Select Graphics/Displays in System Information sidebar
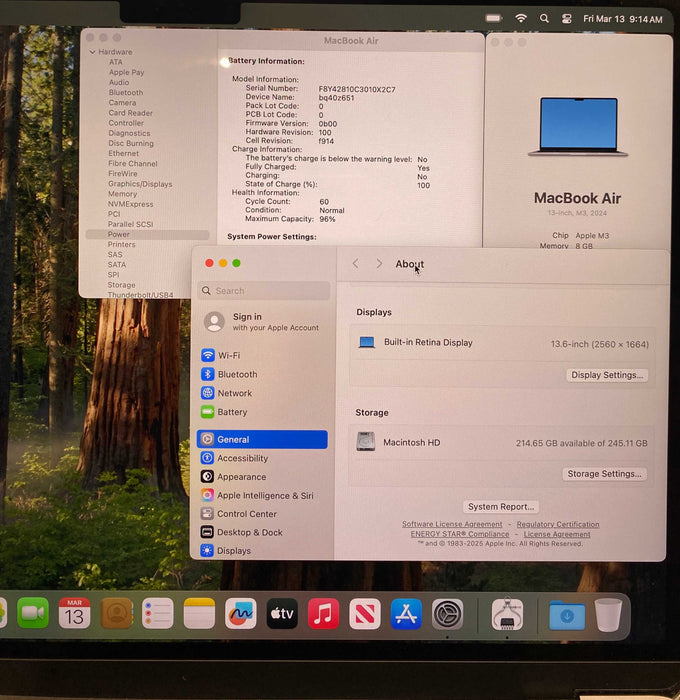Image resolution: width=680 pixels, height=700 pixels. click(140, 184)
